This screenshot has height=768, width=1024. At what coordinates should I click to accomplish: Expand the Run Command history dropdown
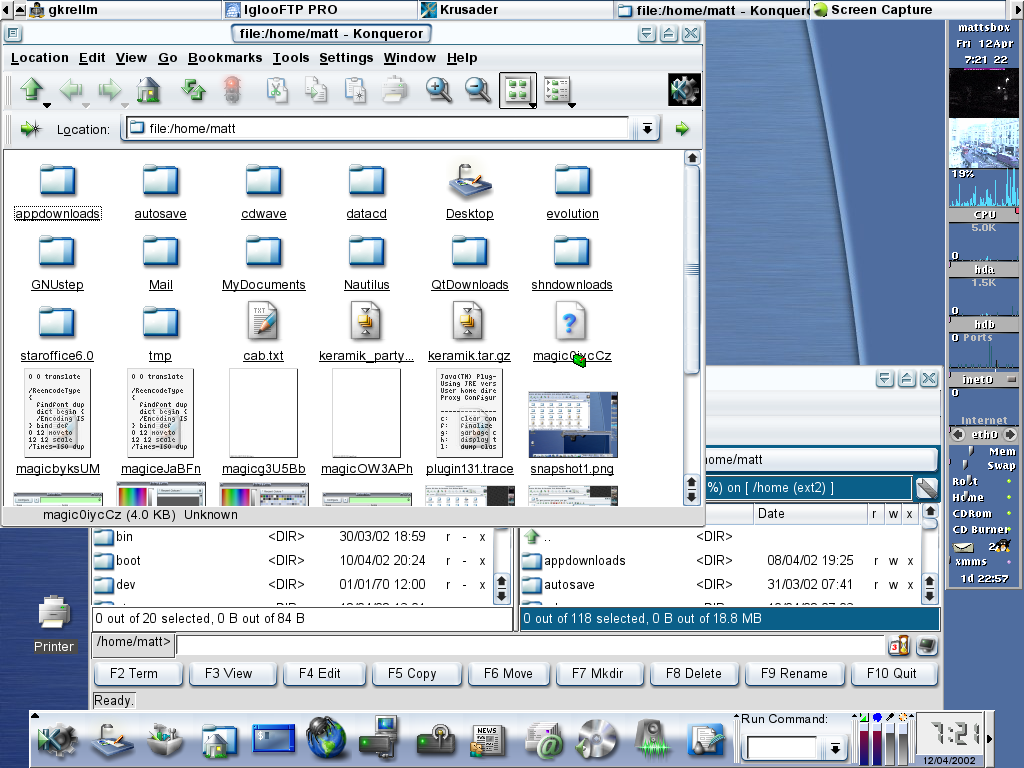[835, 748]
